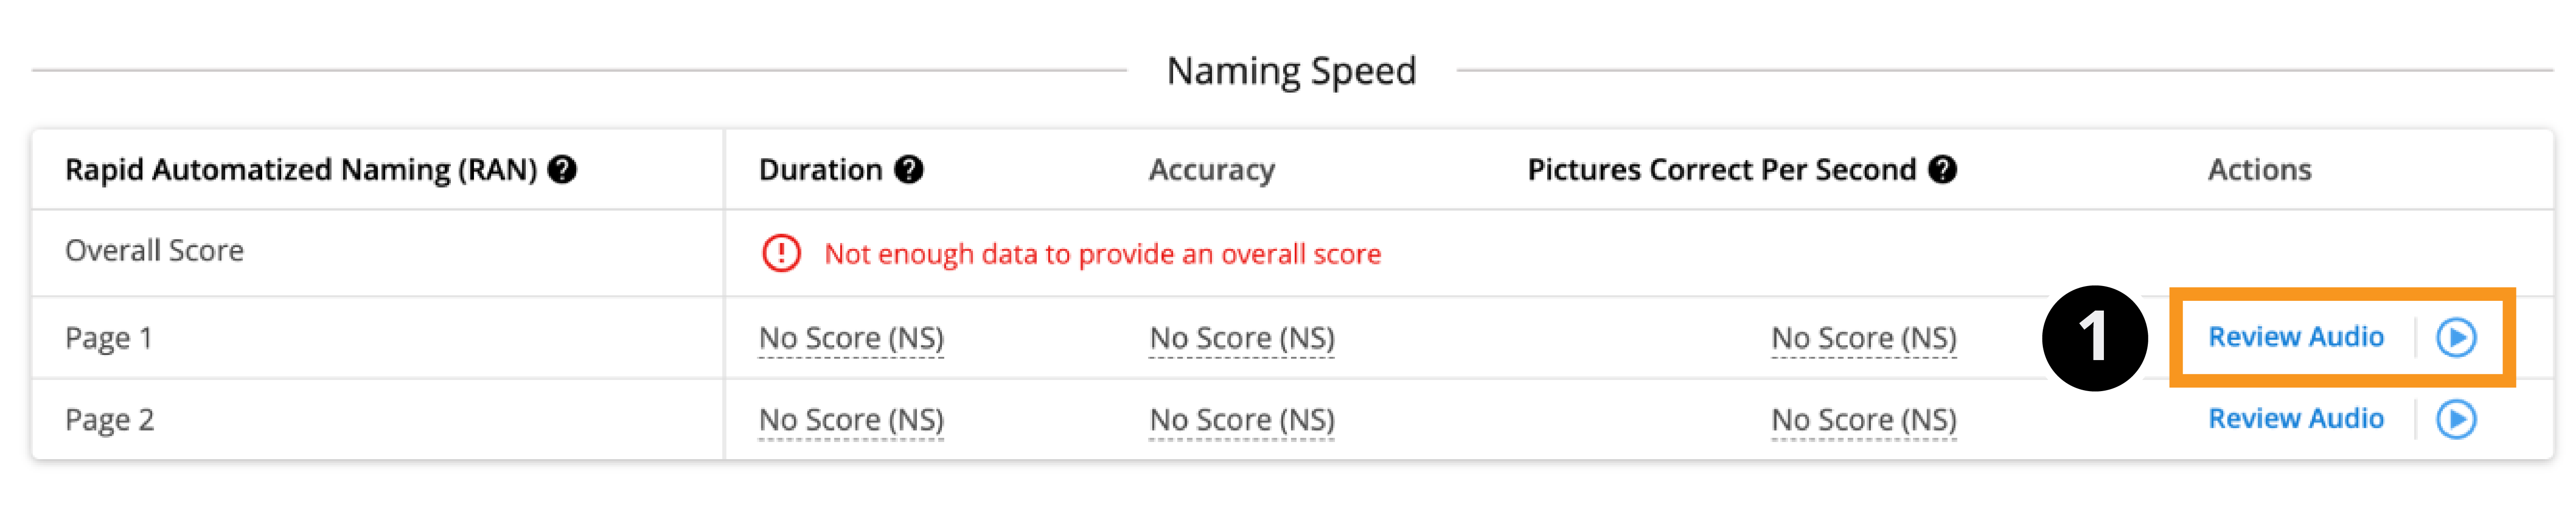Click the red exclamation warning icon
Screen dimensions: 2576x523
[781, 254]
